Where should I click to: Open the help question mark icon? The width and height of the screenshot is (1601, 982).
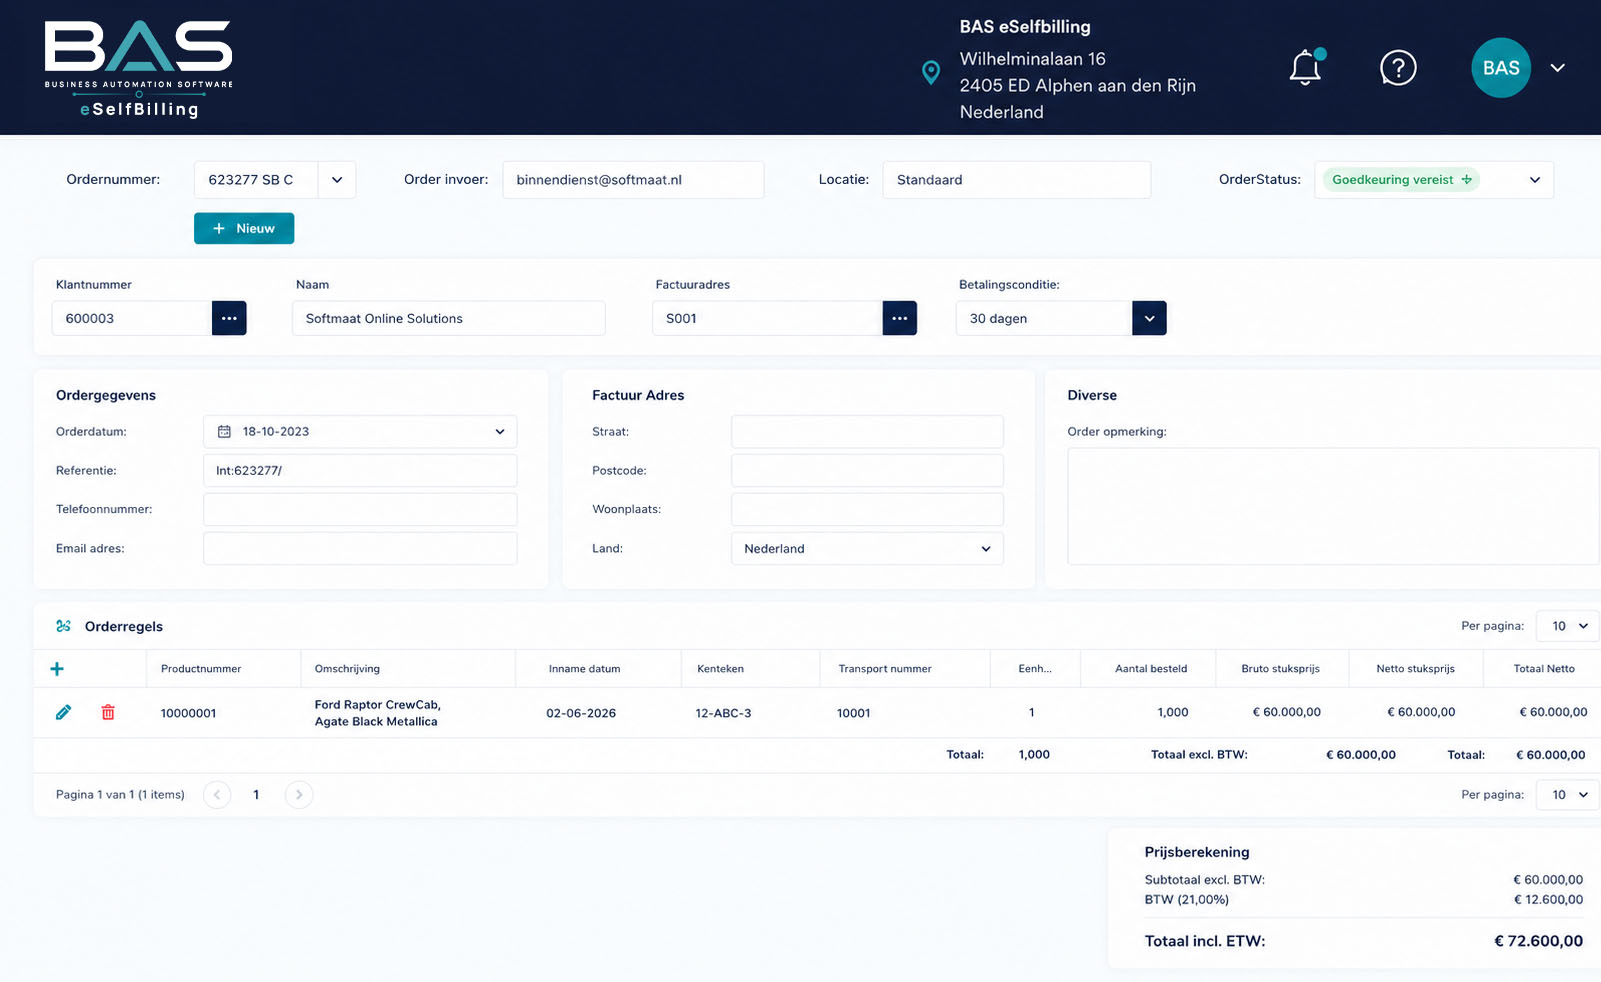coord(1398,68)
